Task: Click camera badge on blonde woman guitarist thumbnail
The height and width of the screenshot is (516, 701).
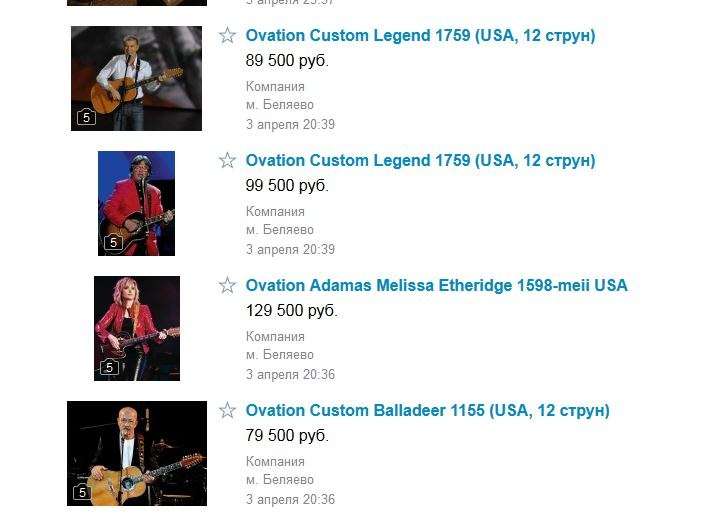Action: [x=109, y=367]
